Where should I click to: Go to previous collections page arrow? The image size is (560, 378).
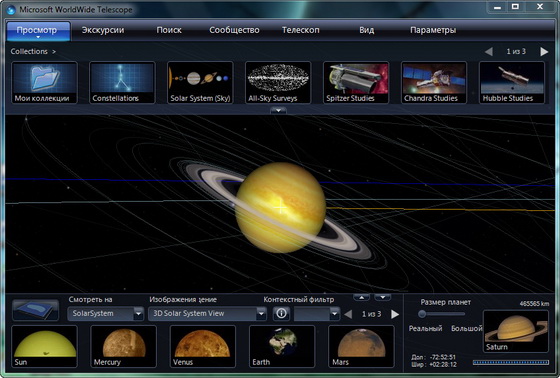pos(489,52)
